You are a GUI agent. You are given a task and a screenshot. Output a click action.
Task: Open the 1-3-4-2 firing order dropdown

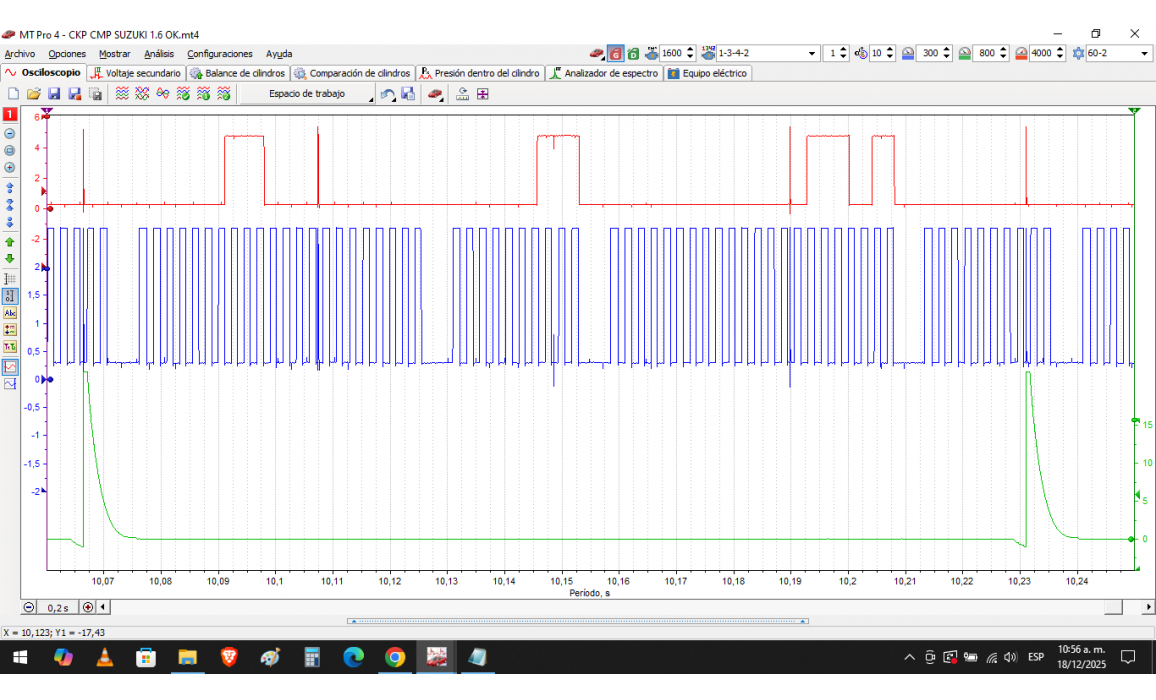811,54
